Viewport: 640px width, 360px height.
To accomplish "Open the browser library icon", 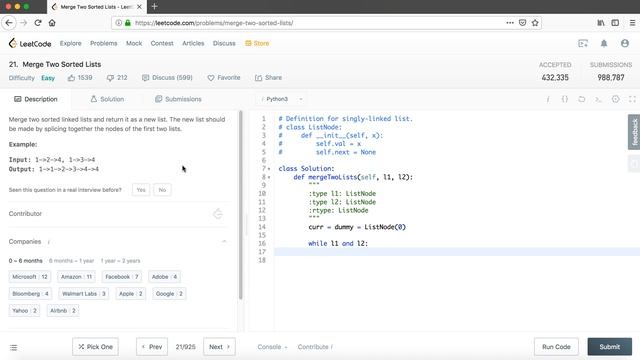I will [601, 23].
